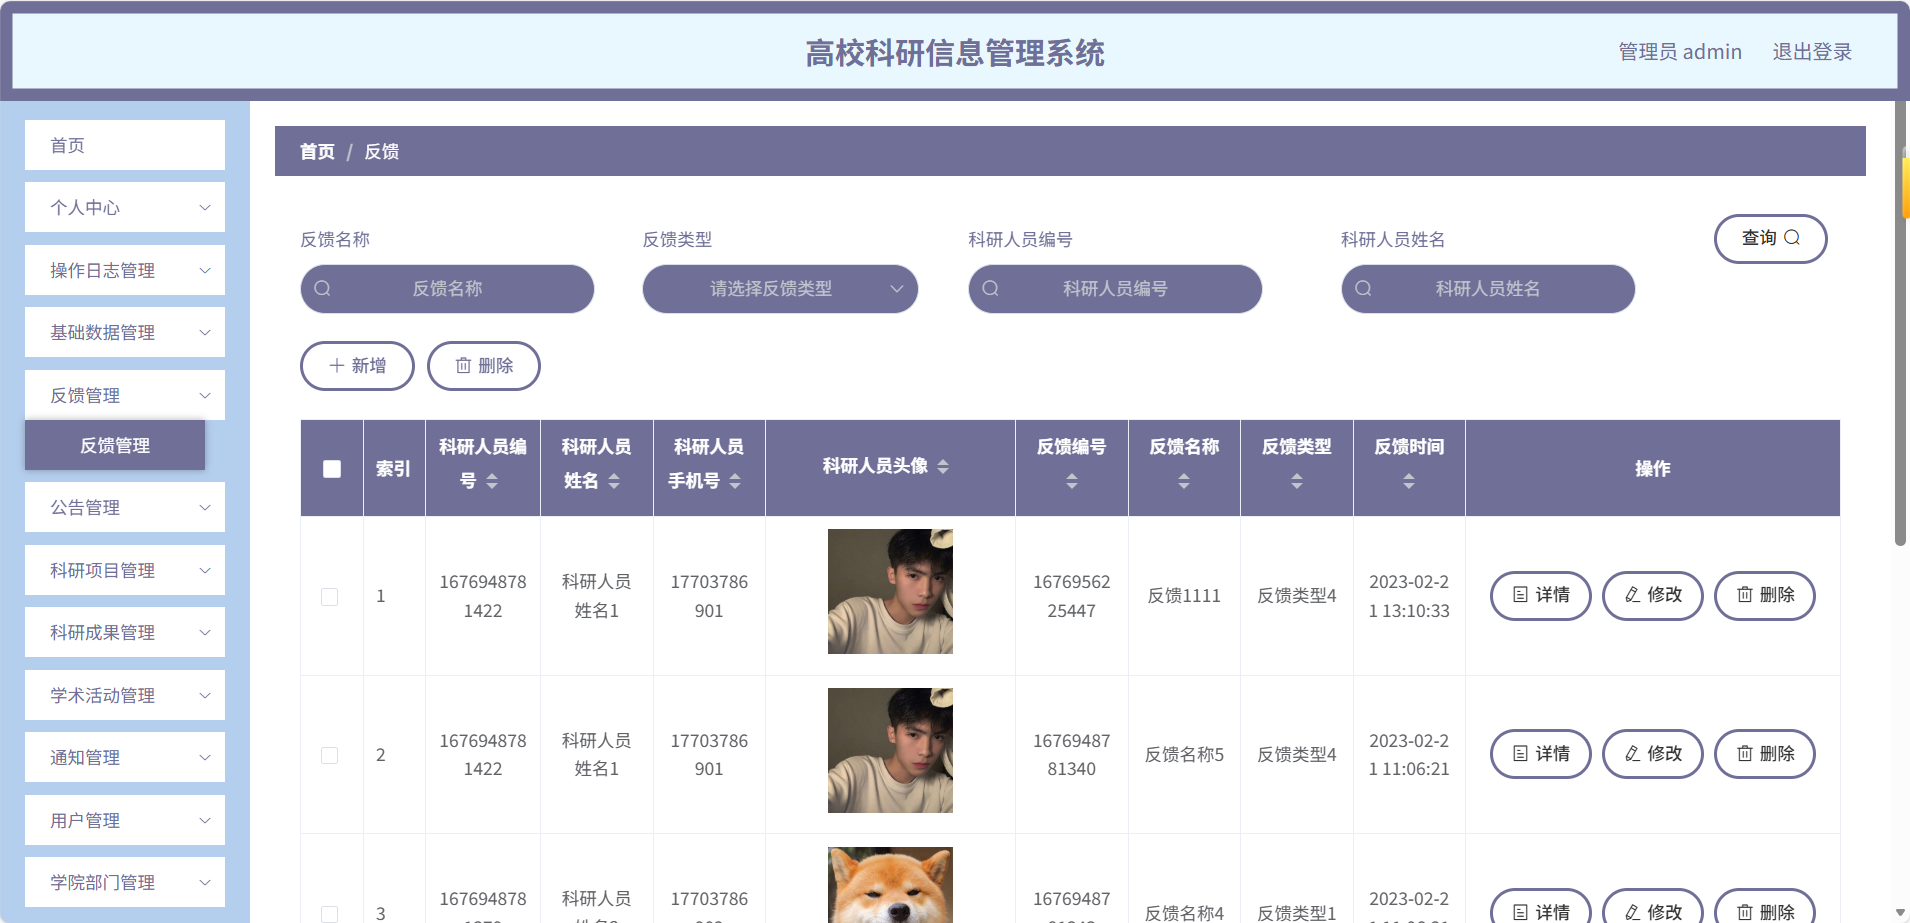The image size is (1910, 923).
Task: Sort by 科研人员手机号 column arrows
Action: [x=735, y=482]
